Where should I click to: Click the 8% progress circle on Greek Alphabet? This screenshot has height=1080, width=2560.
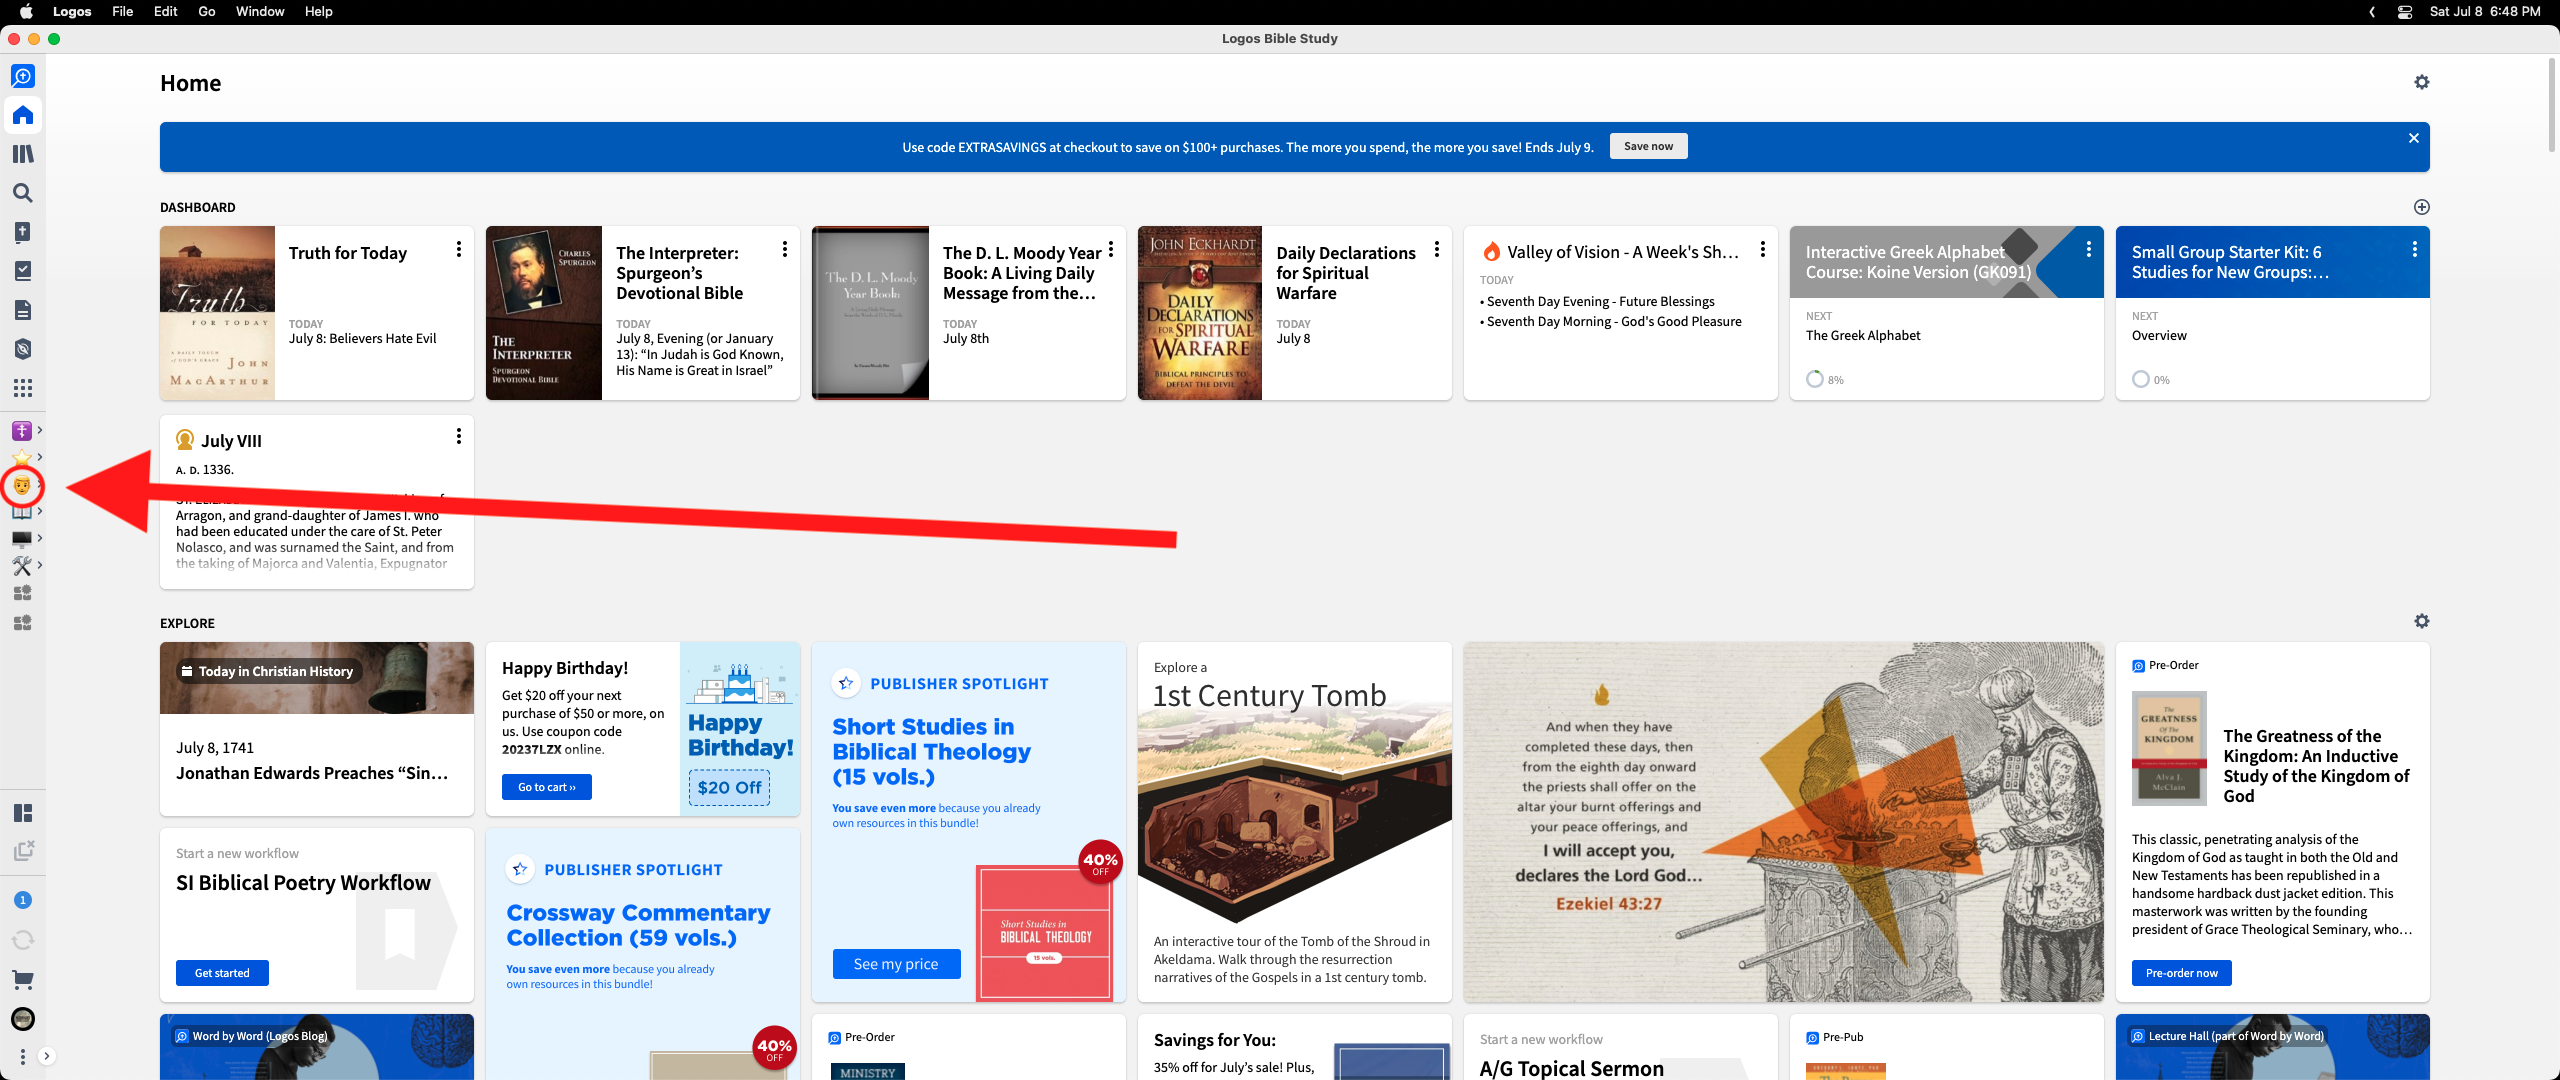coord(1814,379)
